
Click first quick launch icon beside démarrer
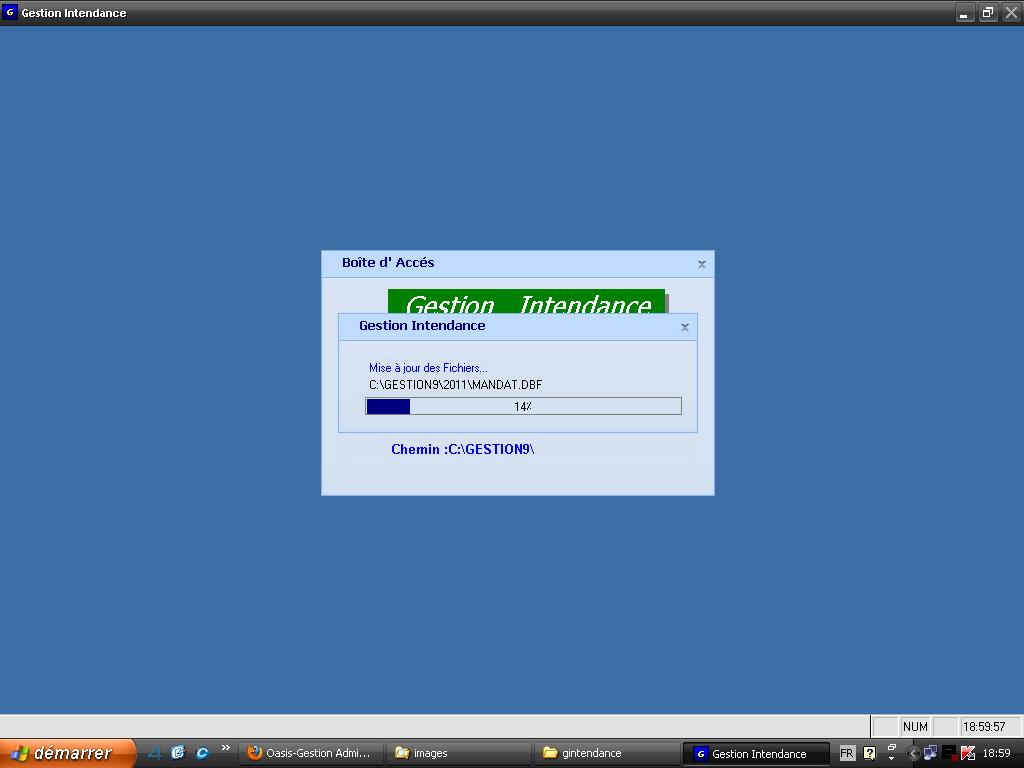pos(155,753)
